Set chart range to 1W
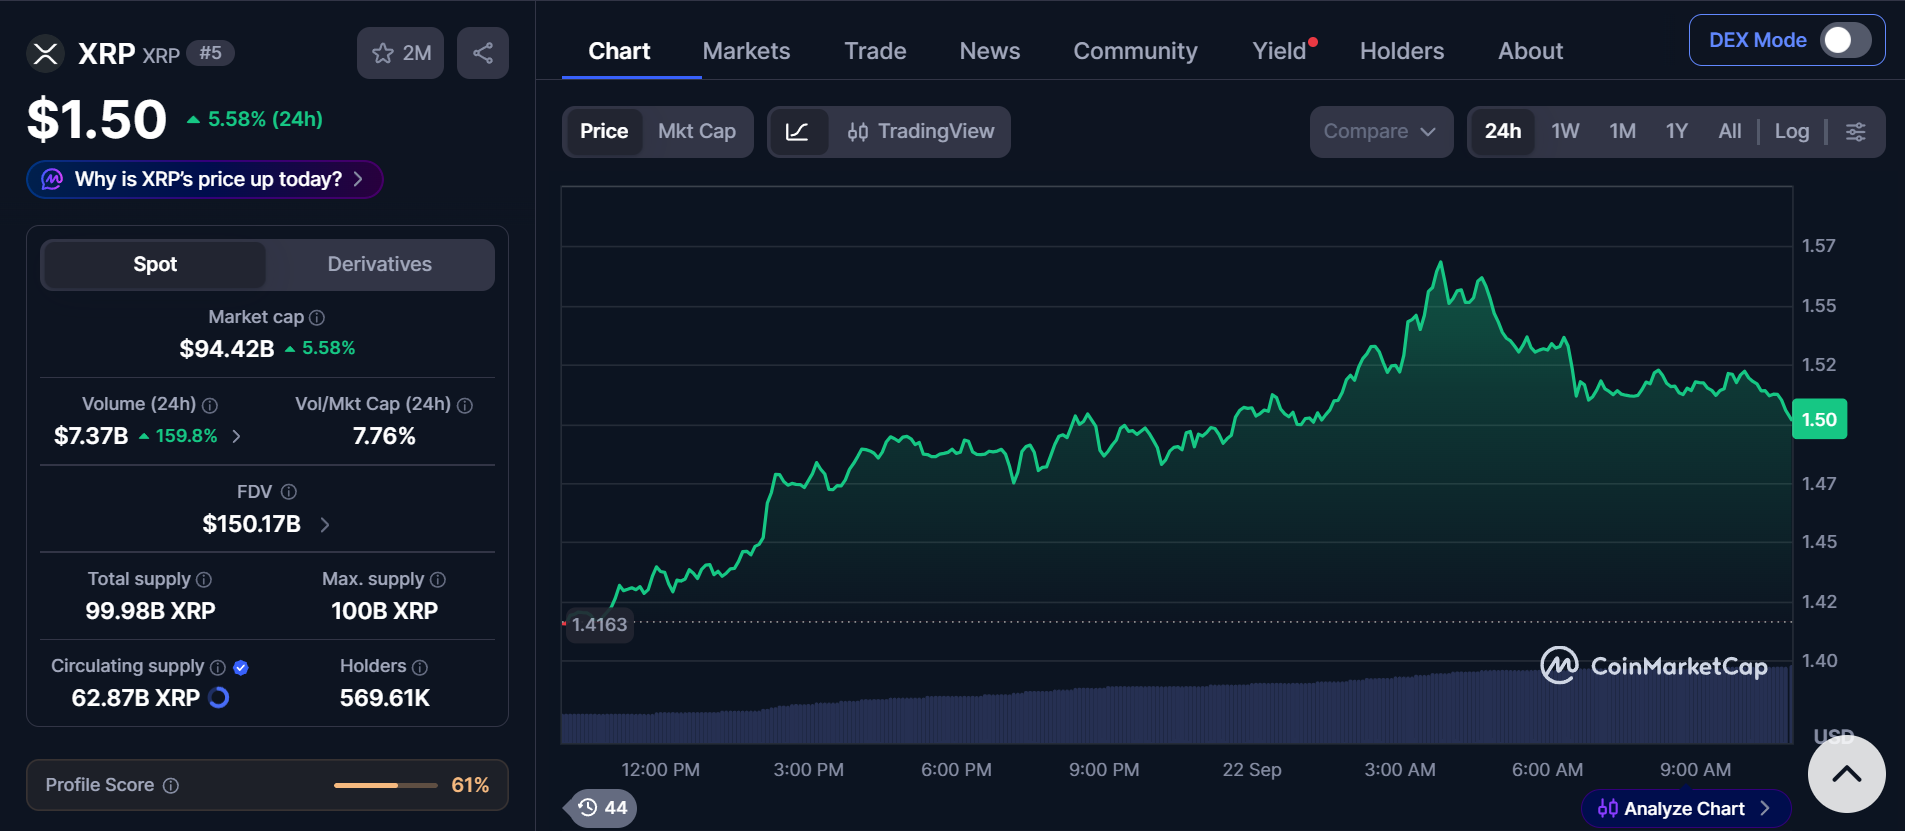Viewport: 1905px width, 831px height. coord(1565,132)
